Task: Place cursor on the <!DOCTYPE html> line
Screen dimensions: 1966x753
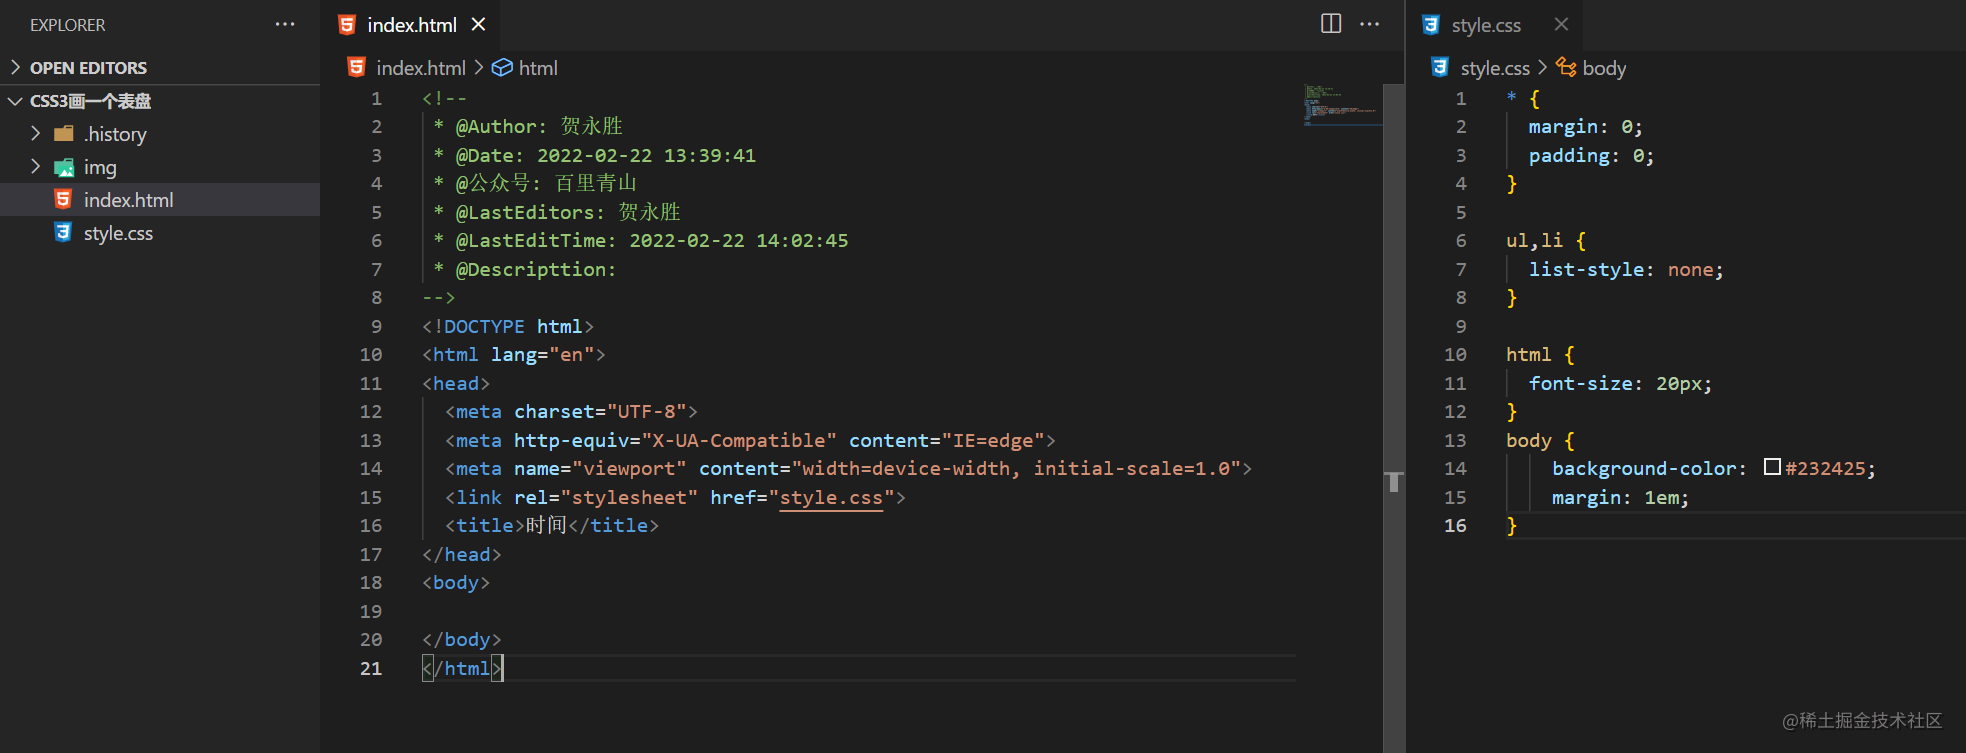Action: coord(508,327)
